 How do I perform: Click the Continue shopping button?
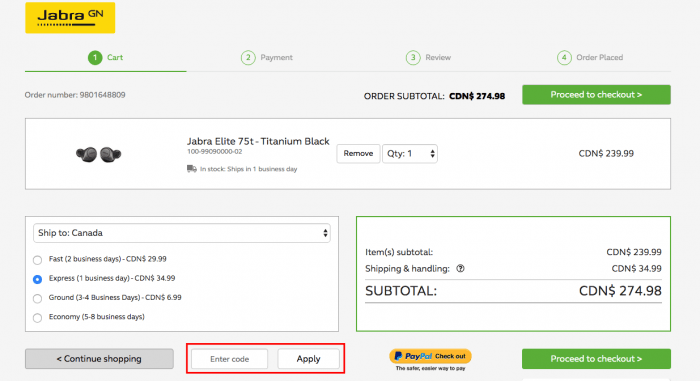coord(99,359)
